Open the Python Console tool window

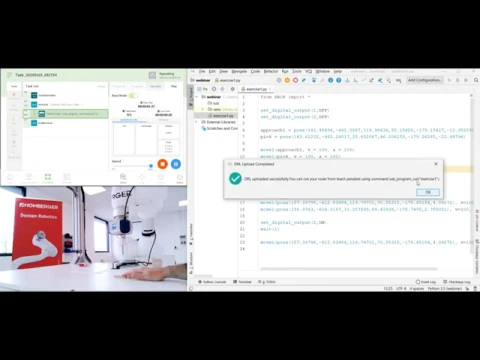pos(212,282)
